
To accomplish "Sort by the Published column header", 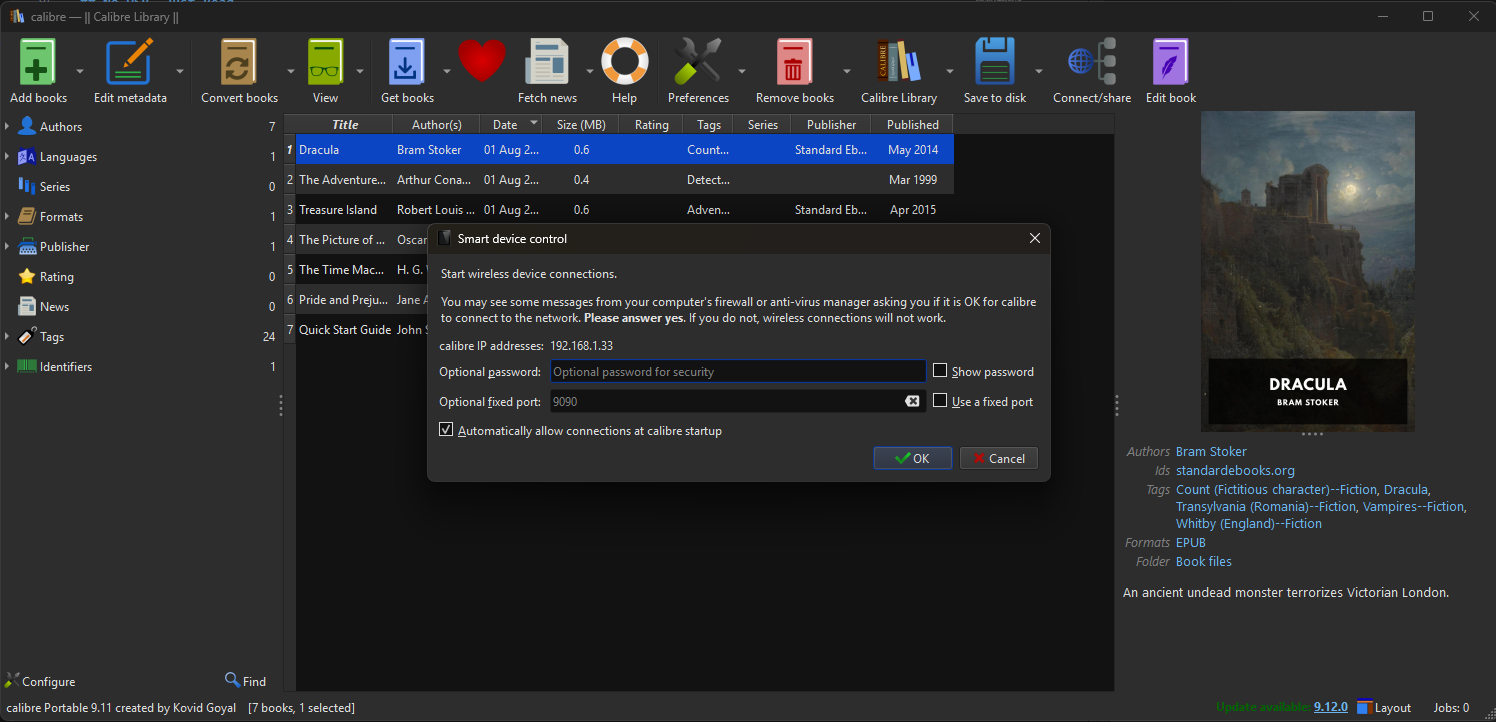I will [x=912, y=124].
